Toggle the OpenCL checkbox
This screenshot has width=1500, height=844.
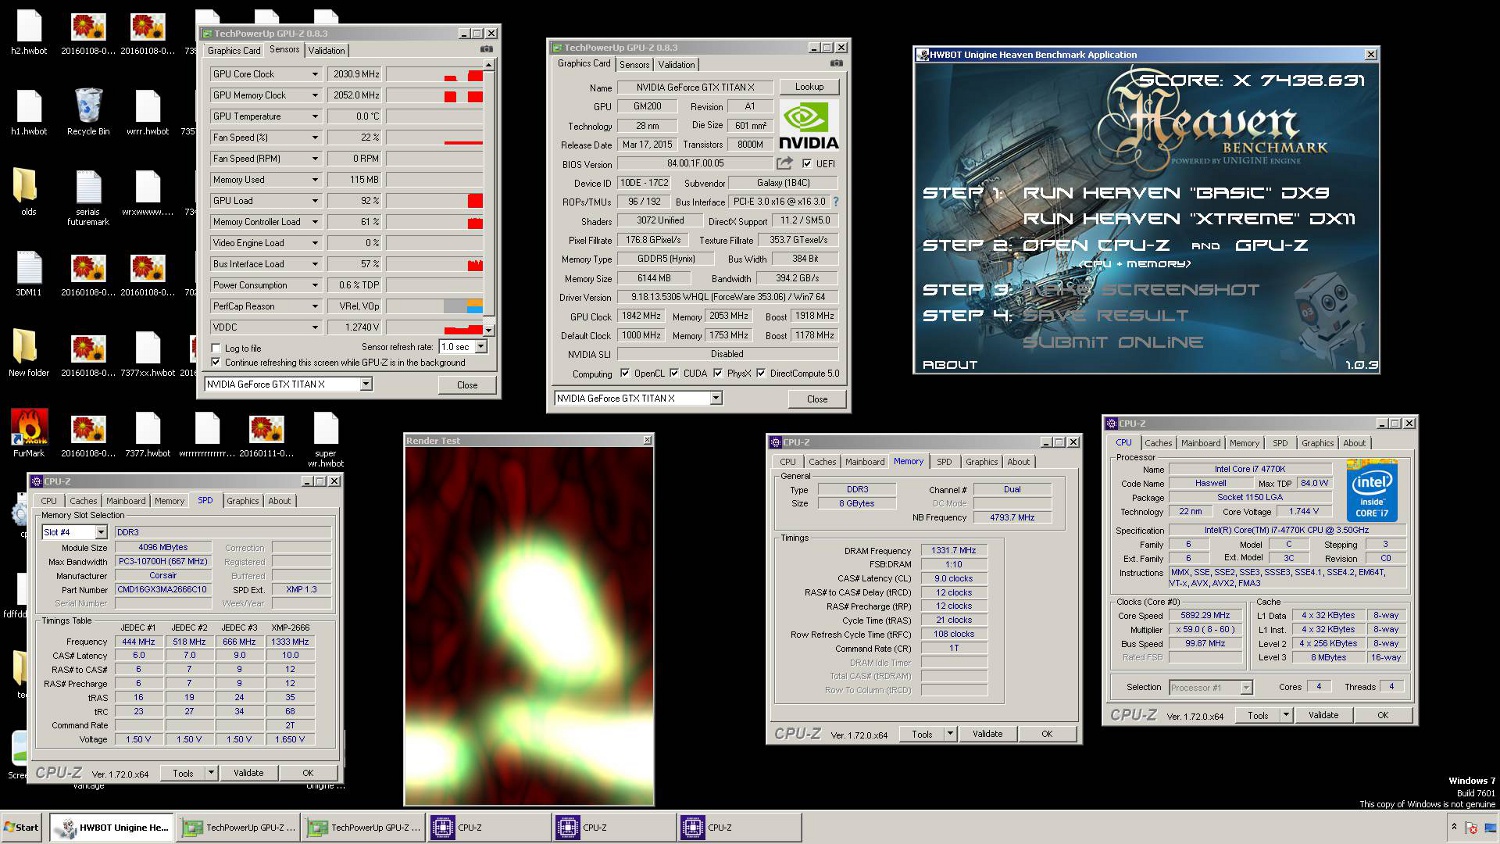click(625, 373)
